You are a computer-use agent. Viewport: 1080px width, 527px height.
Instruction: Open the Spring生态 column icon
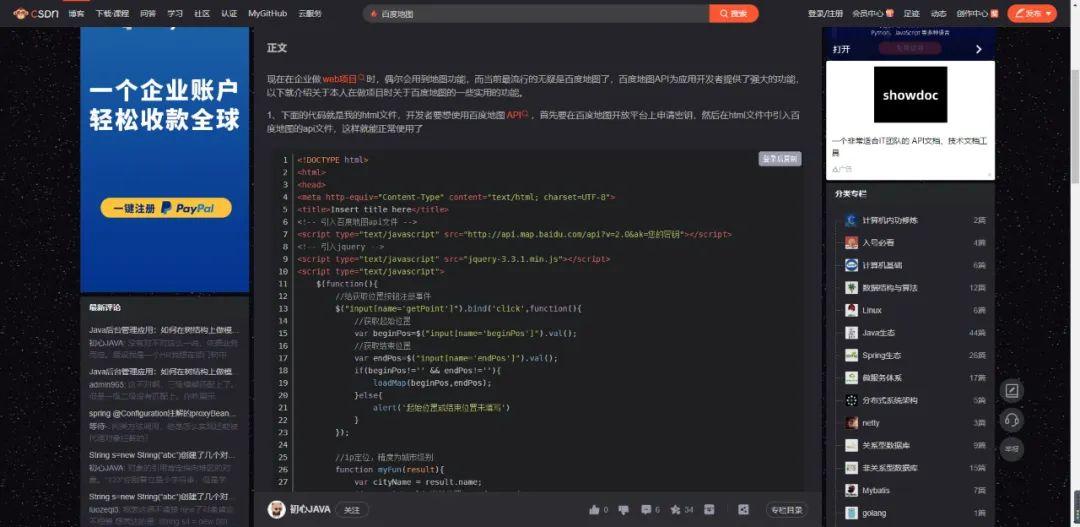pyautogui.click(x=851, y=355)
